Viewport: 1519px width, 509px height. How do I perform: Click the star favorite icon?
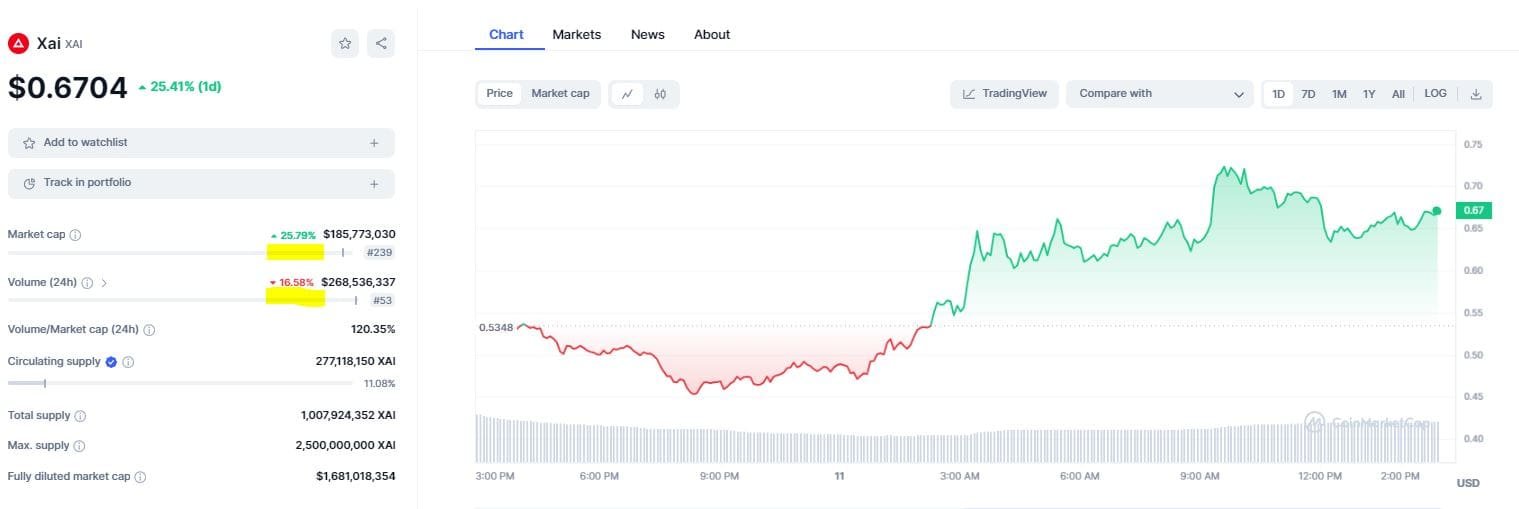click(x=345, y=43)
